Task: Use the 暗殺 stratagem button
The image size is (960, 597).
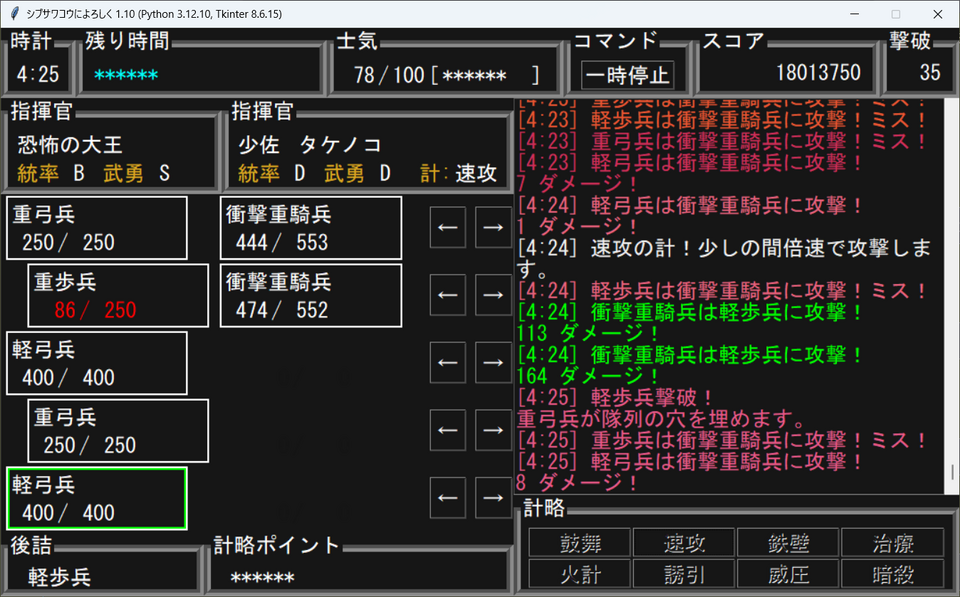Action: pyautogui.click(x=892, y=573)
